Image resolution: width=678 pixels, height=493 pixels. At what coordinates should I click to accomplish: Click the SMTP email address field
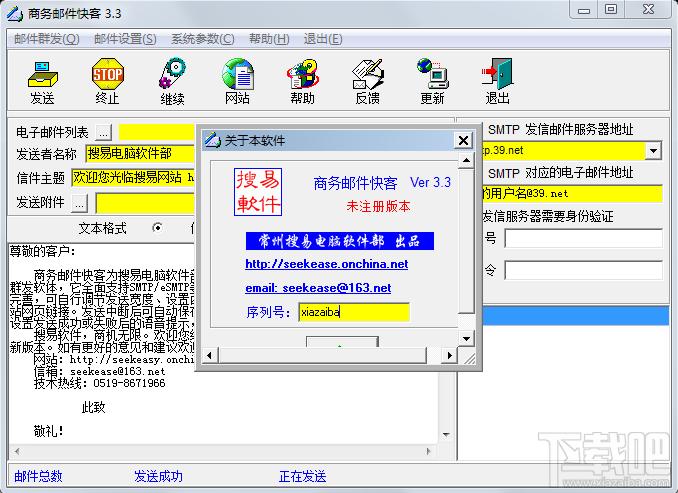(572, 194)
